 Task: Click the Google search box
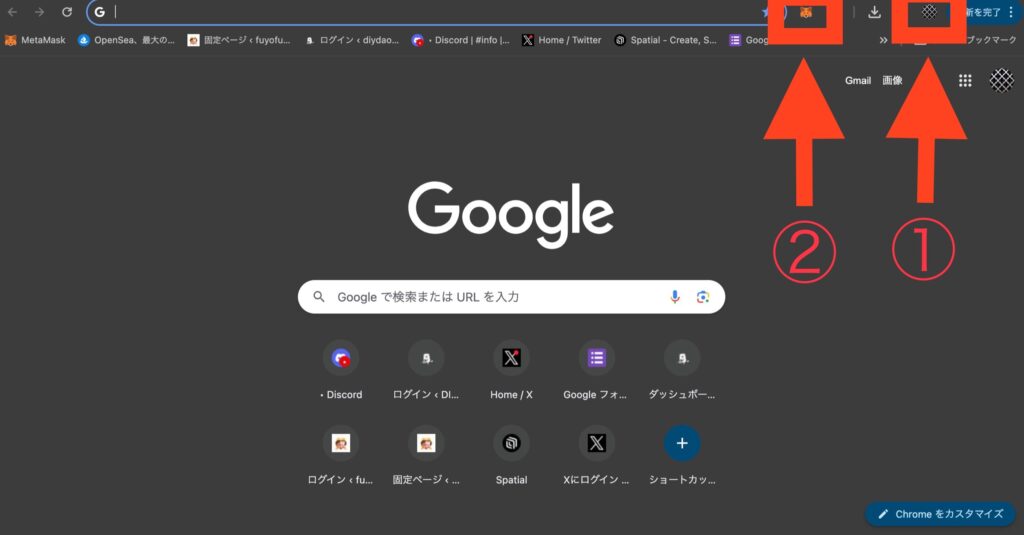click(511, 297)
